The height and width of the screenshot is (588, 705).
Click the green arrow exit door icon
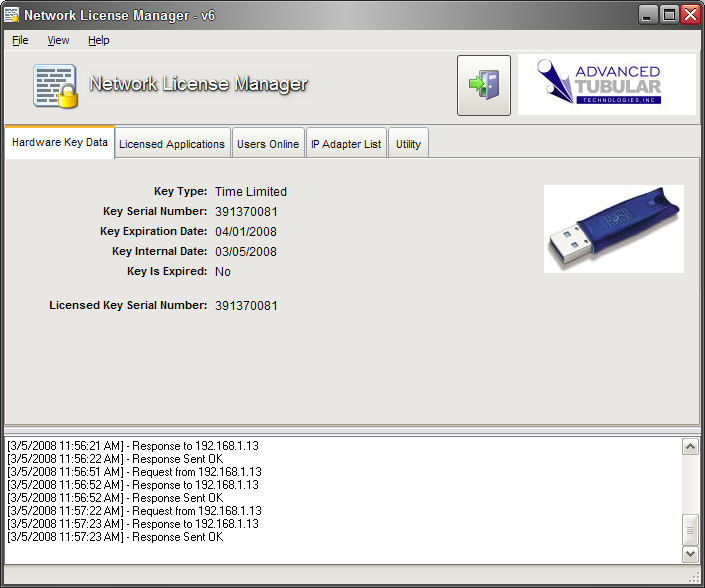(x=484, y=85)
